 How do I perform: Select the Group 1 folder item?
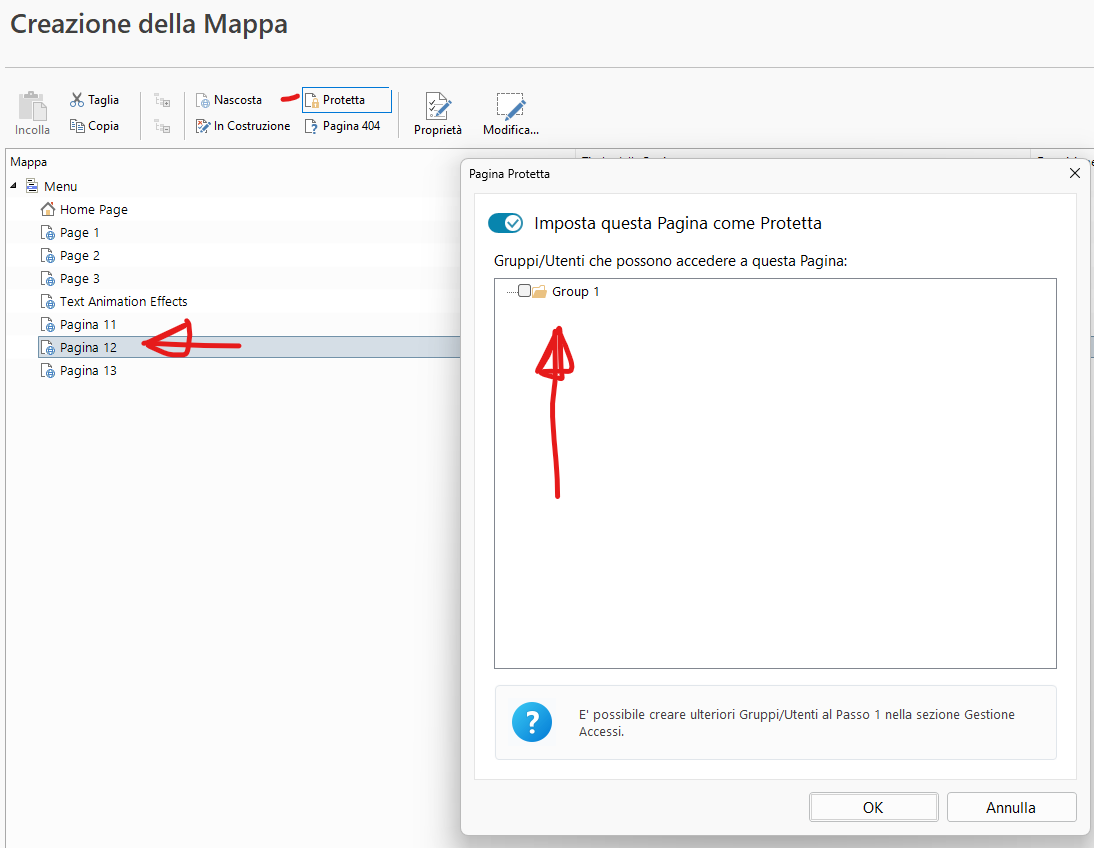coord(575,291)
